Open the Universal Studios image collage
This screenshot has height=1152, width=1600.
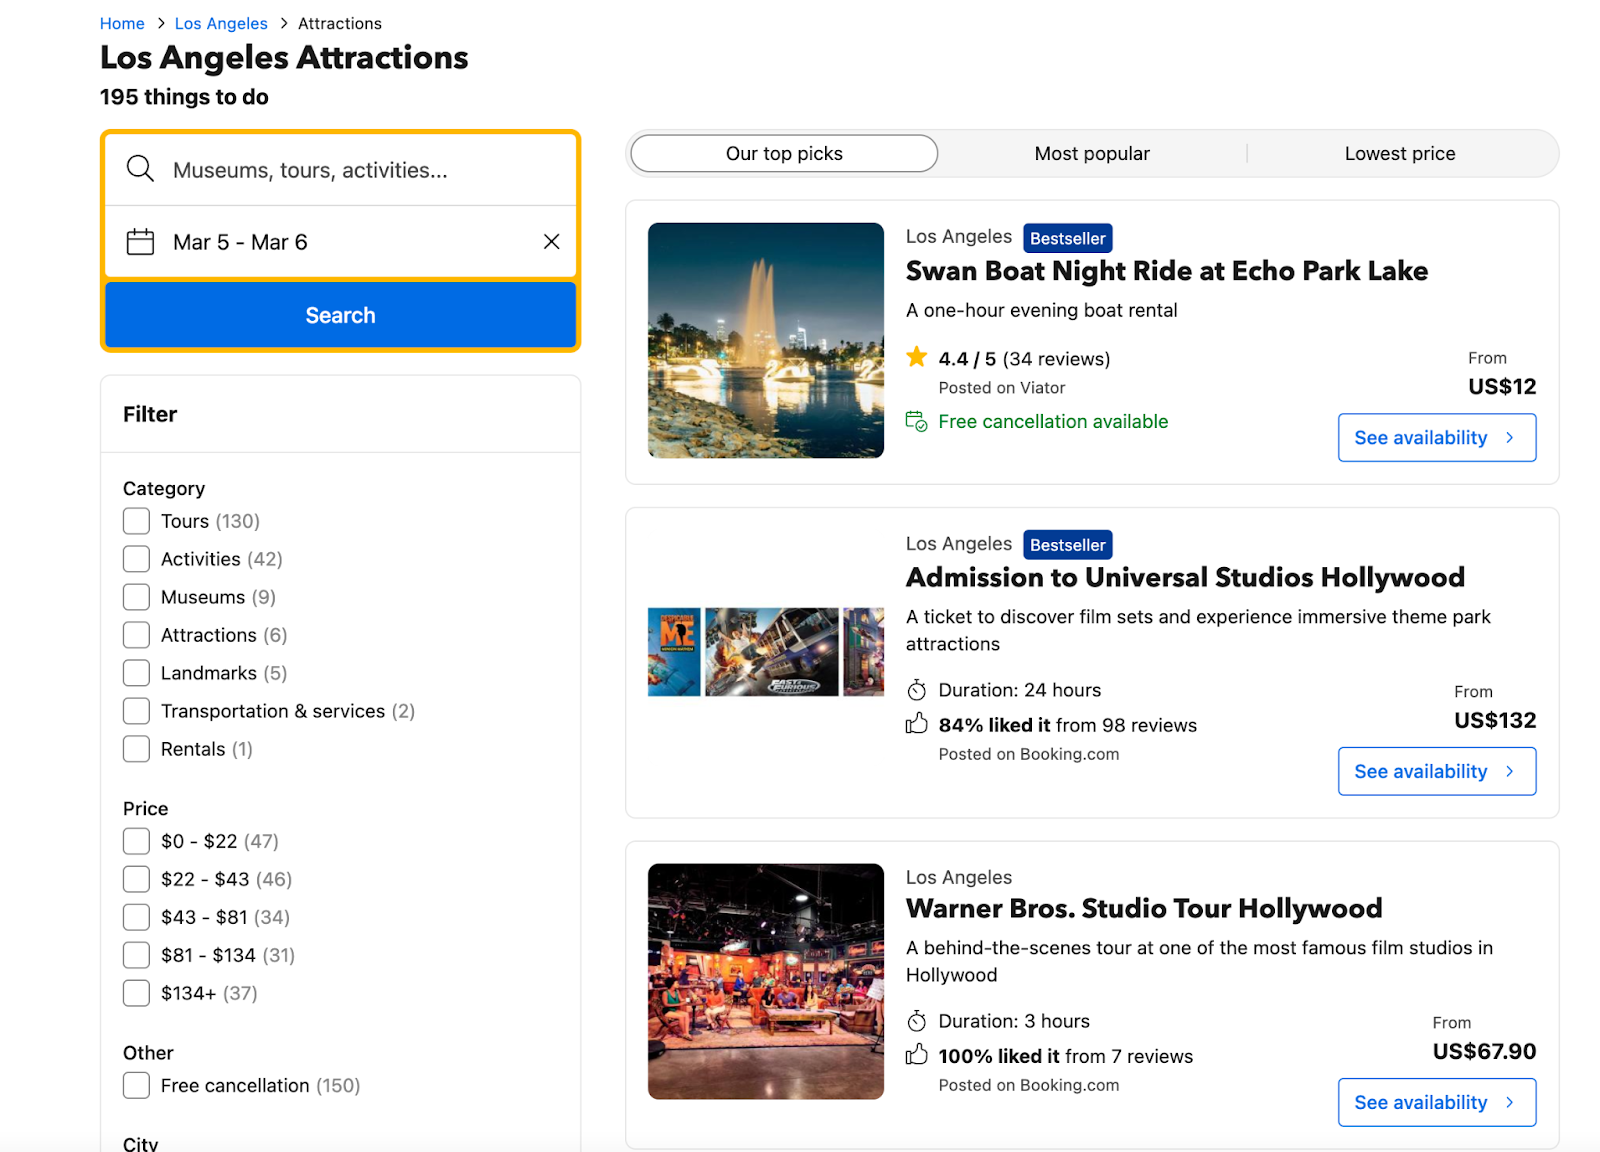click(x=766, y=652)
